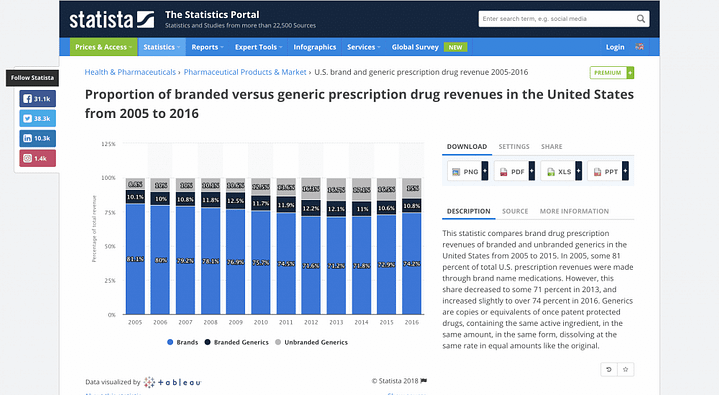719x395 pixels.
Task: Download the chart as PNG
Action: (x=468, y=172)
